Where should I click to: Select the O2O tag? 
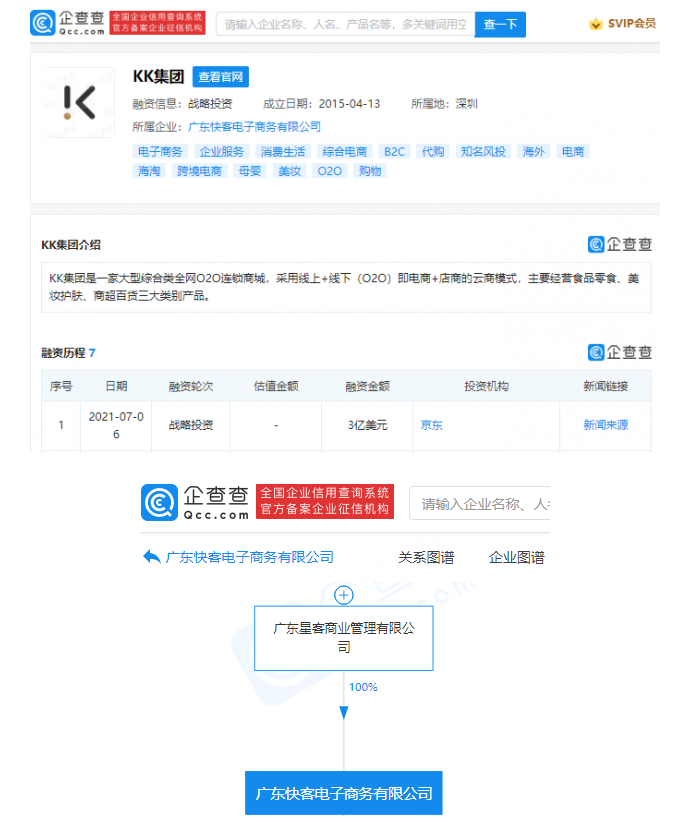click(x=329, y=171)
